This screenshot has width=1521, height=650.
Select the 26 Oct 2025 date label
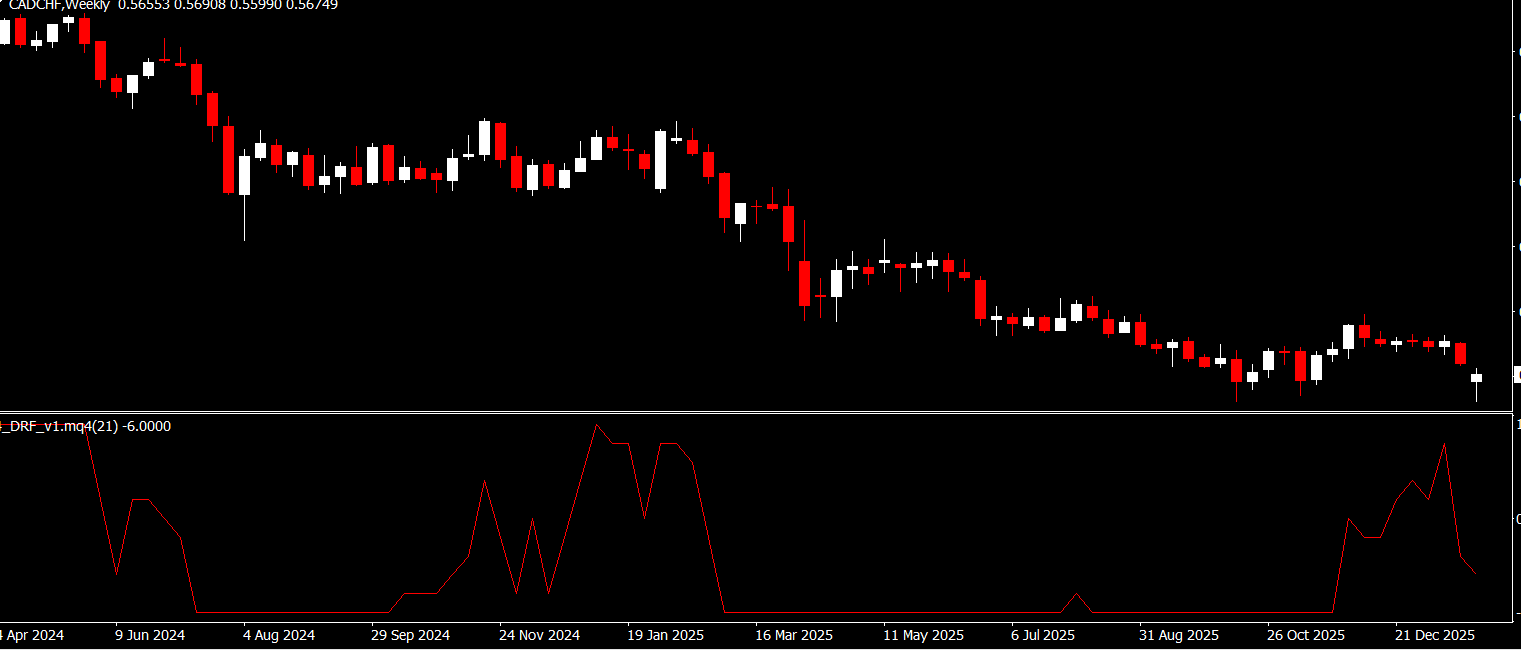[1306, 635]
